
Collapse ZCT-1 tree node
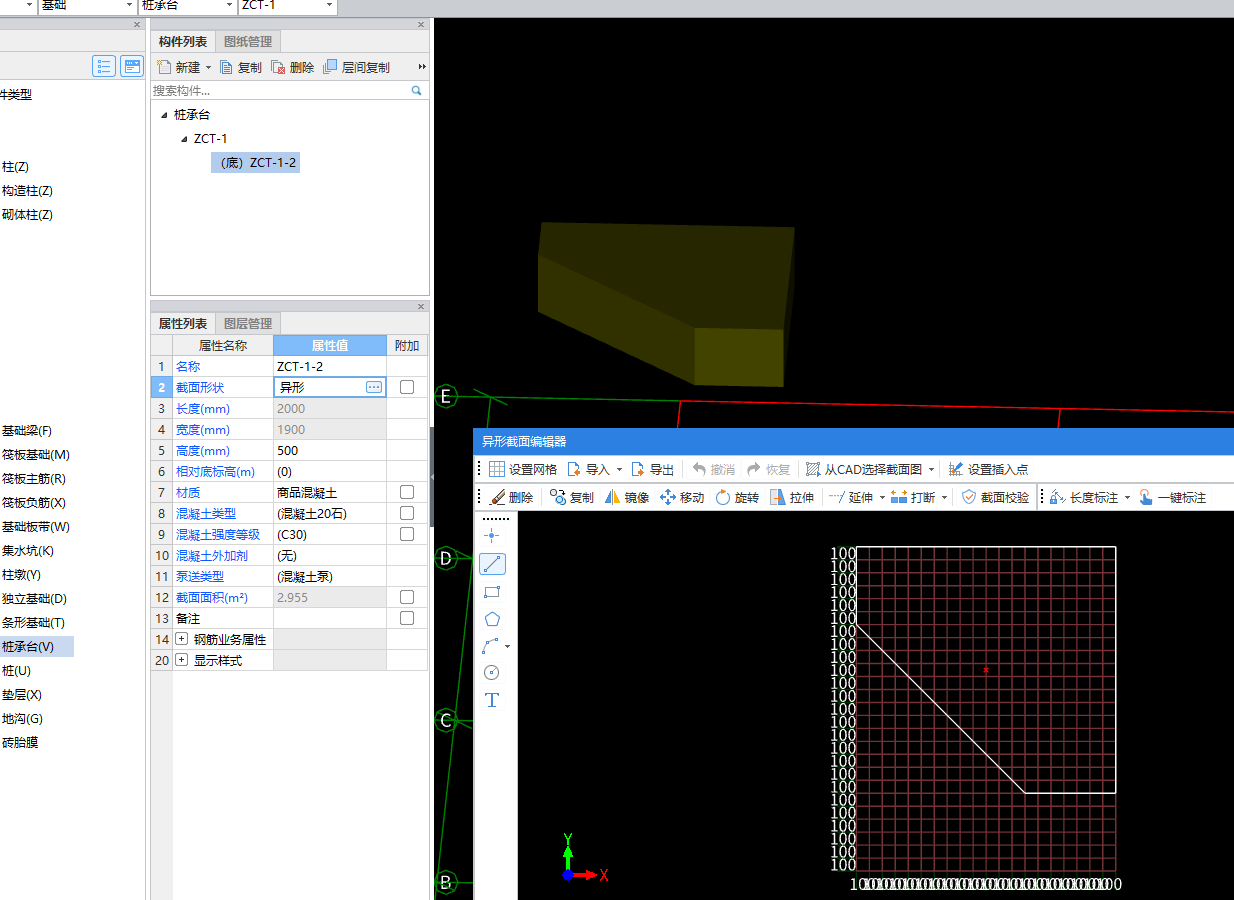tap(184, 139)
